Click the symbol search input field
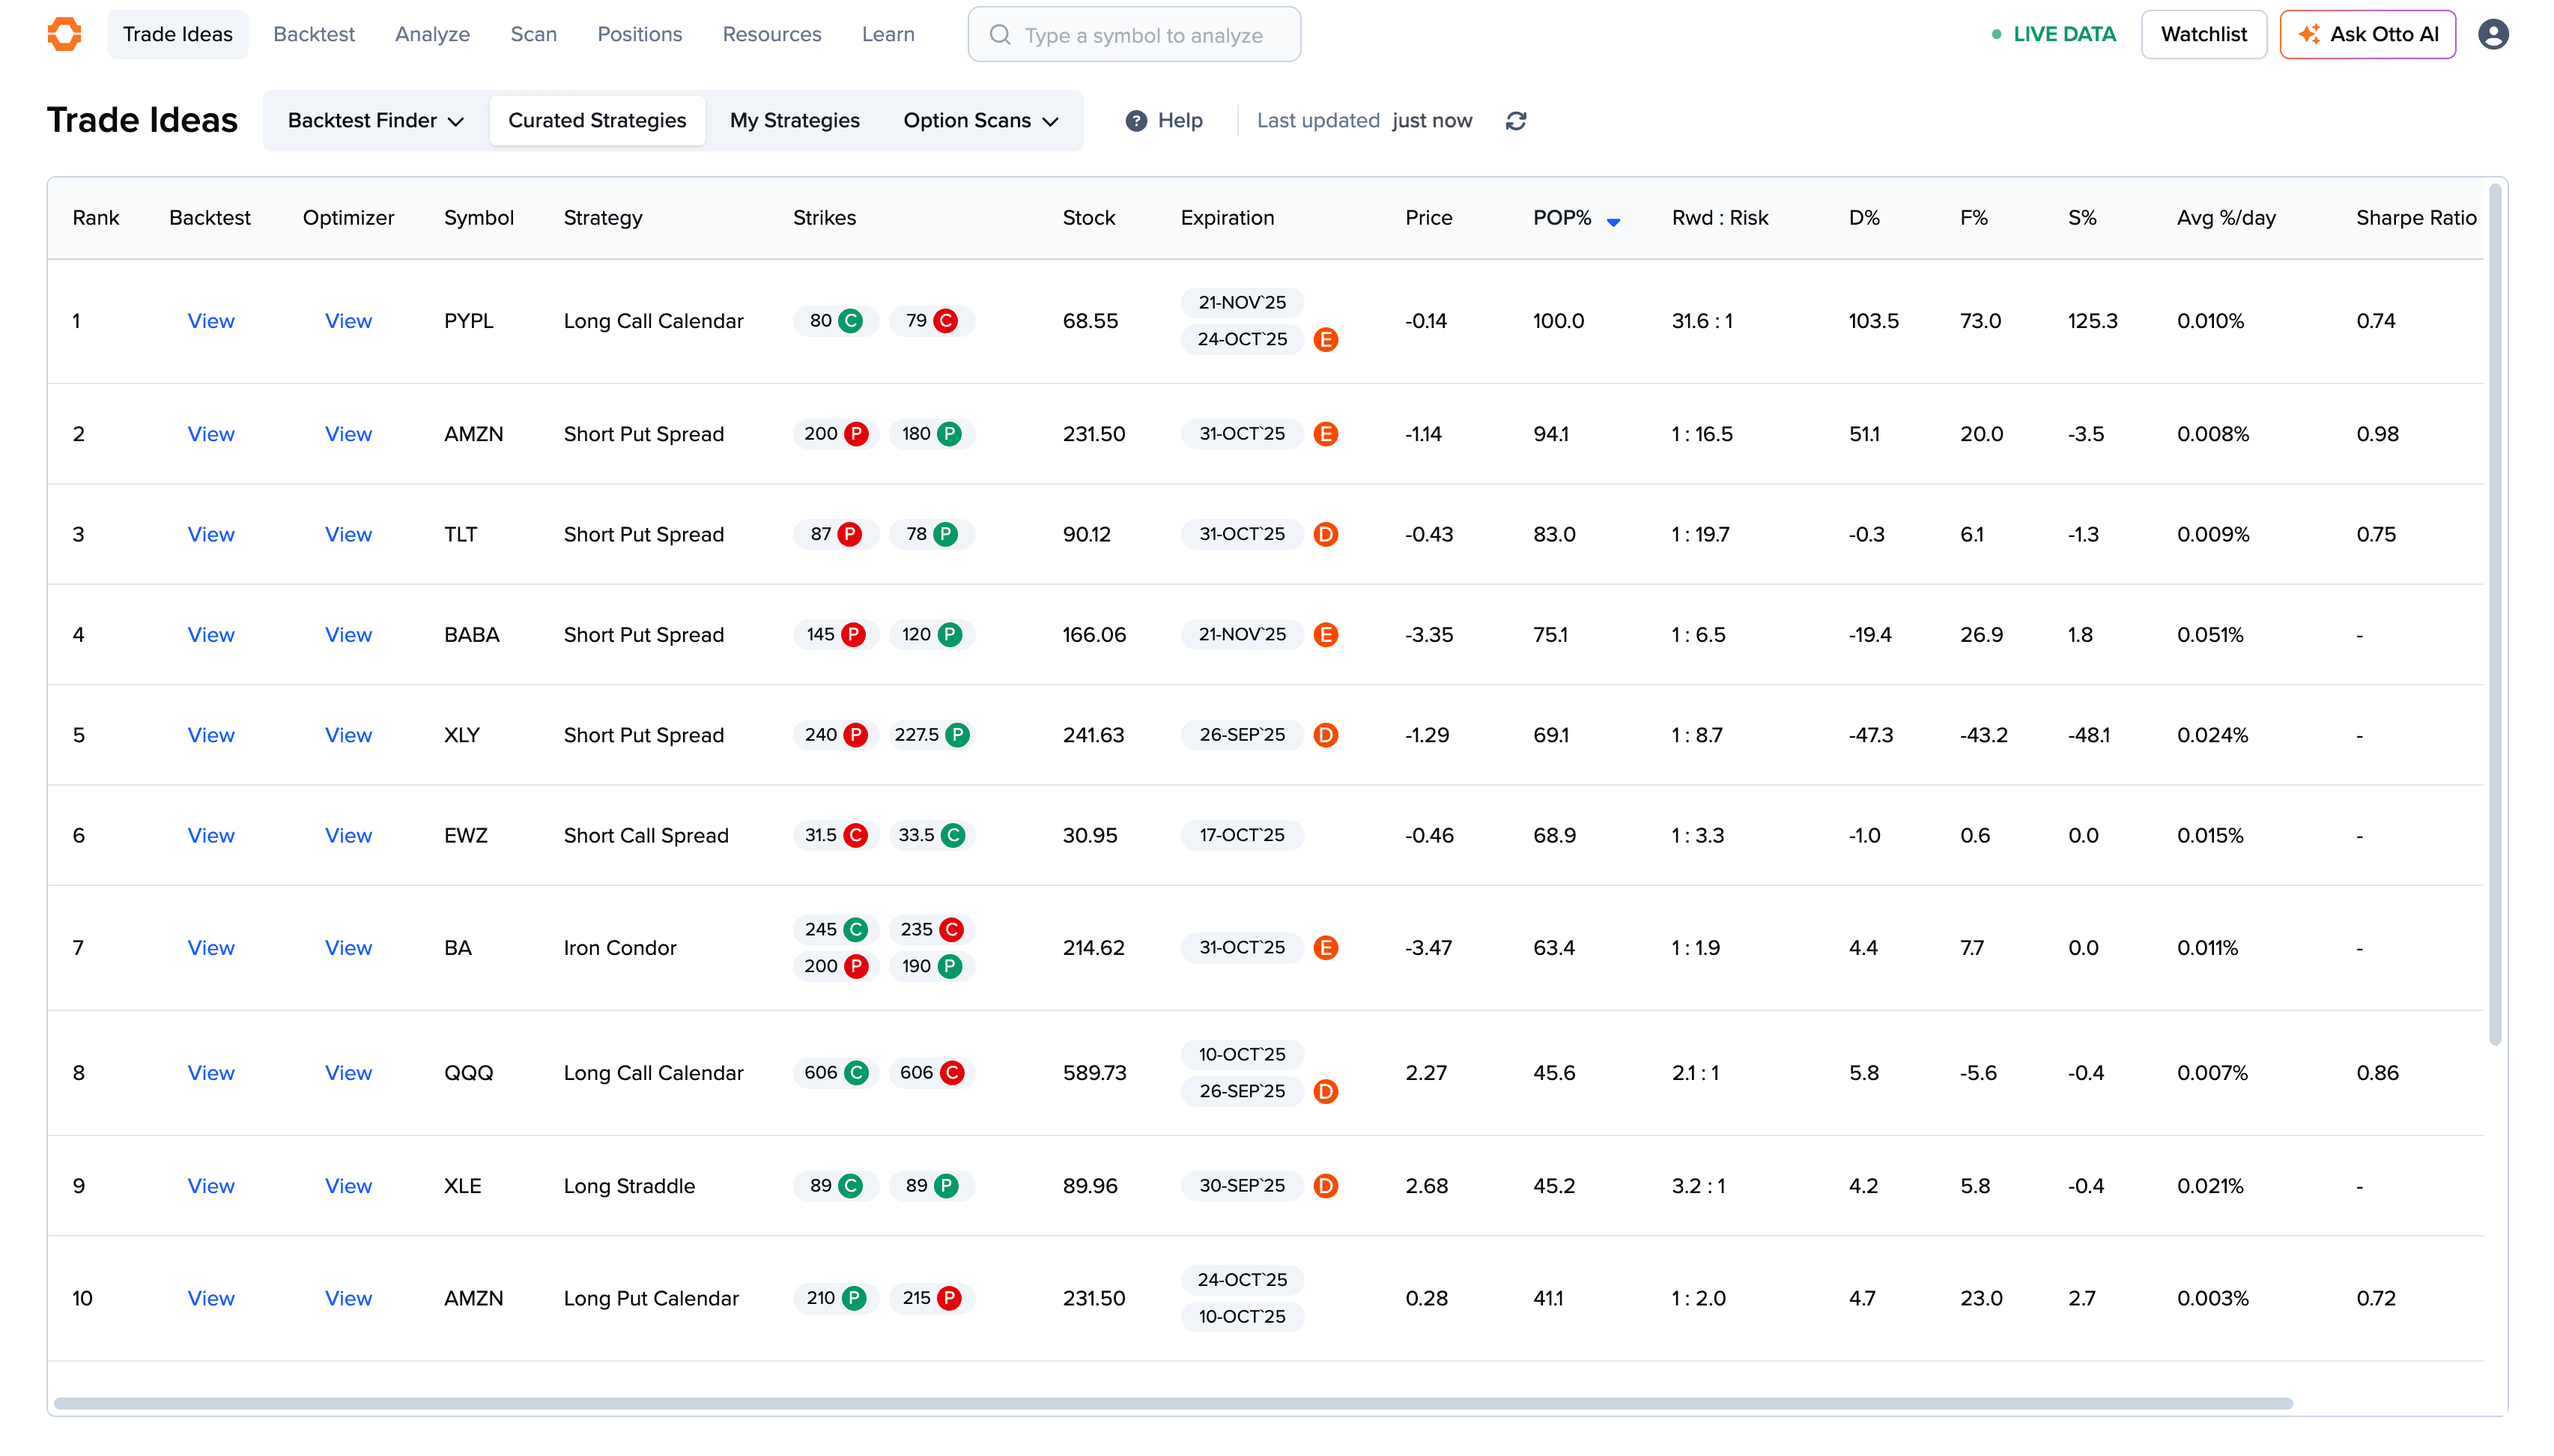The image size is (2554, 1456). (1142, 35)
